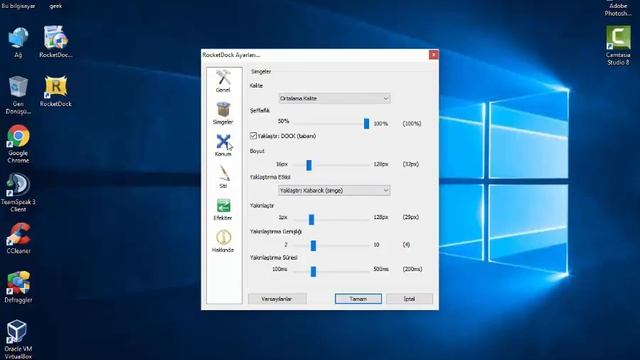Go to the Efektler section

[223, 209]
